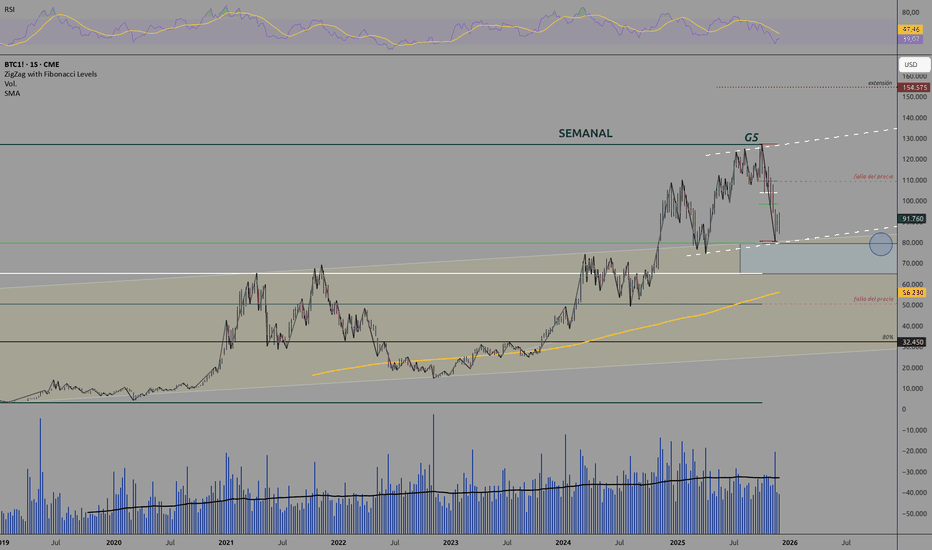Select the 80% level label
Viewport: 932px width, 550px height.
click(x=888, y=337)
